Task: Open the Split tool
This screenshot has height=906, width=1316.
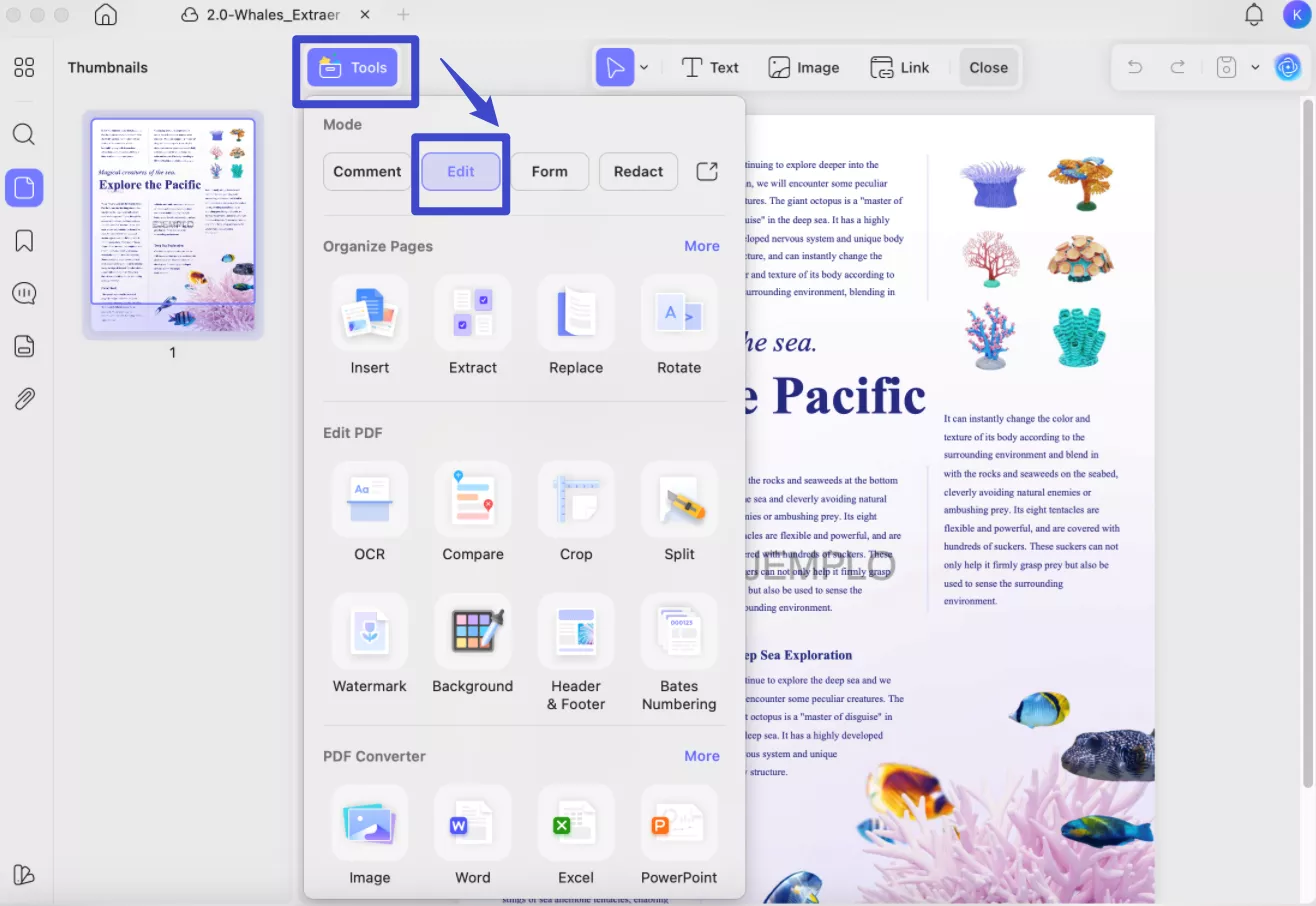Action: pos(679,514)
